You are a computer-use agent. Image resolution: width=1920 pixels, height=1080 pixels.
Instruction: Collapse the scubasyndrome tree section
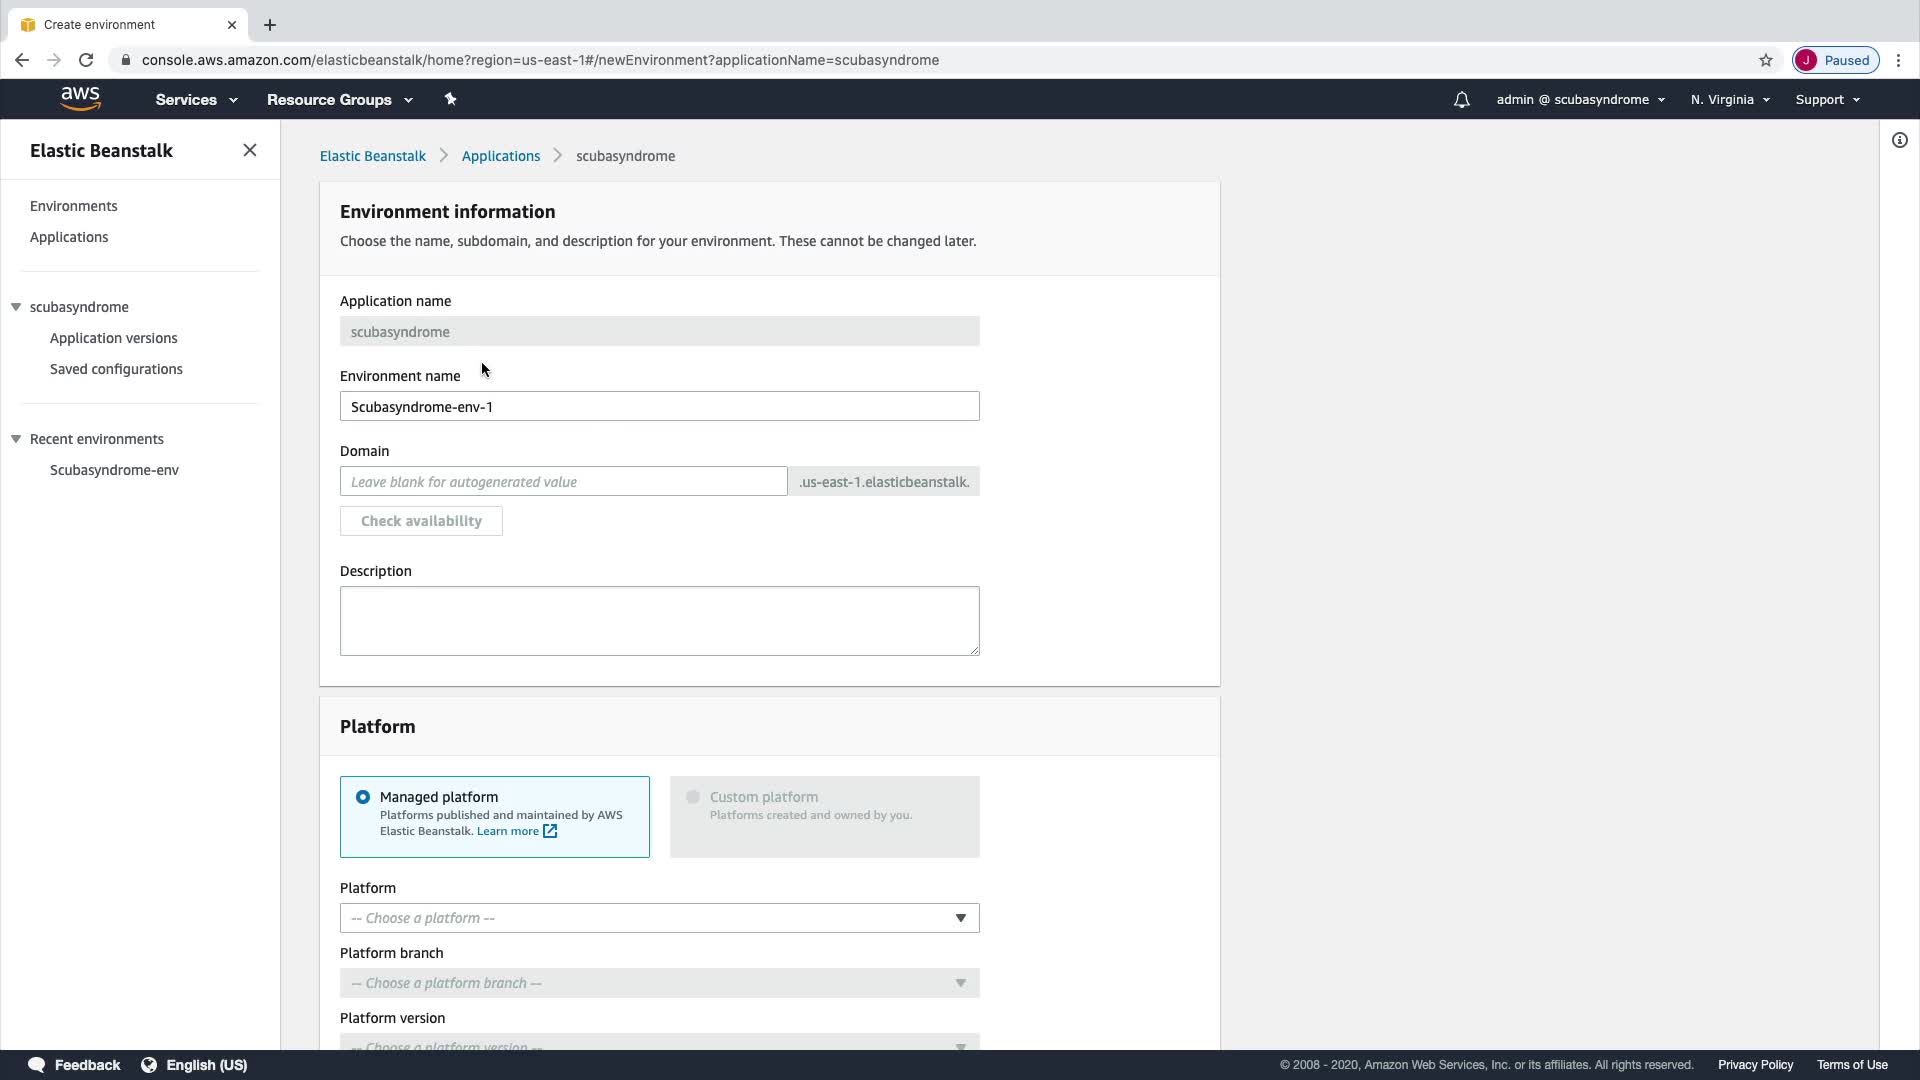[x=16, y=307]
